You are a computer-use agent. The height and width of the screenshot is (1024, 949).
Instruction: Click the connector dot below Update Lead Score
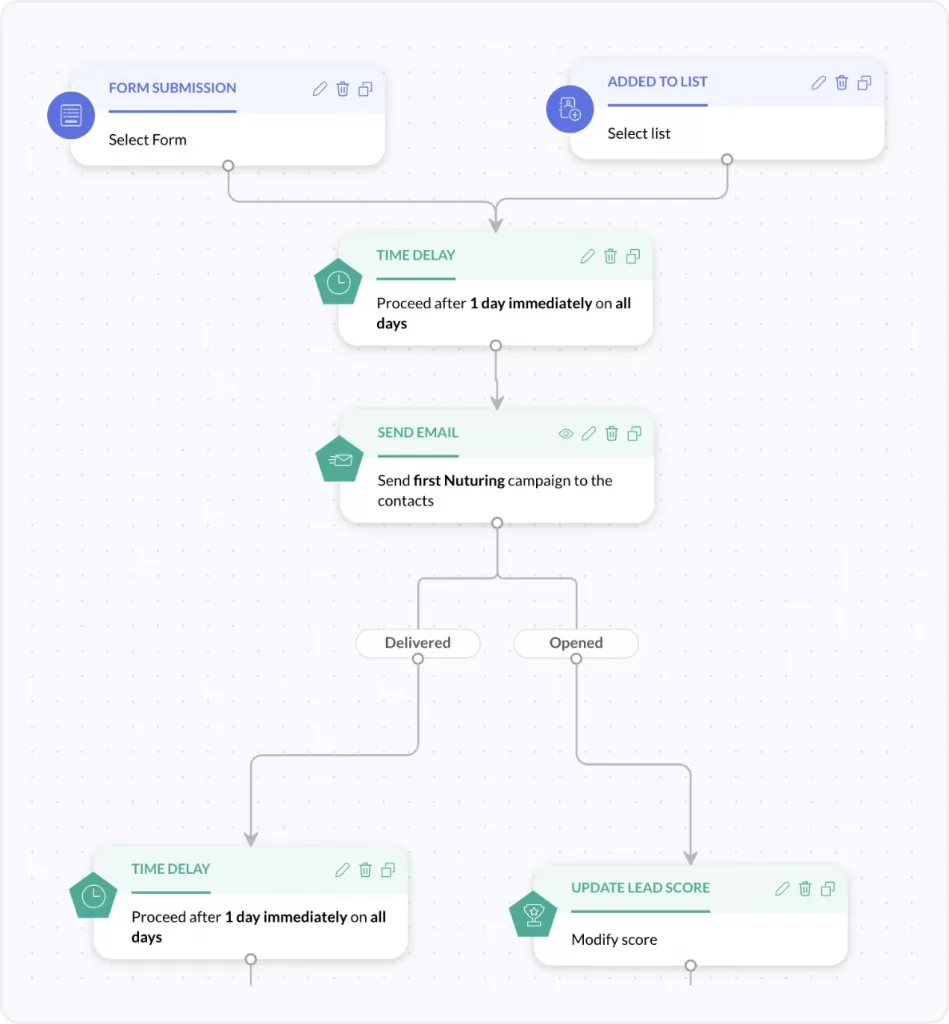click(690, 968)
